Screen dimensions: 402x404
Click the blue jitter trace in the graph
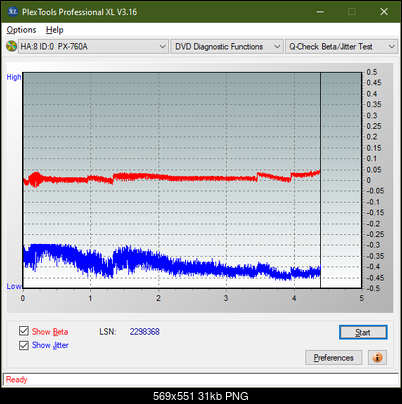point(172,262)
